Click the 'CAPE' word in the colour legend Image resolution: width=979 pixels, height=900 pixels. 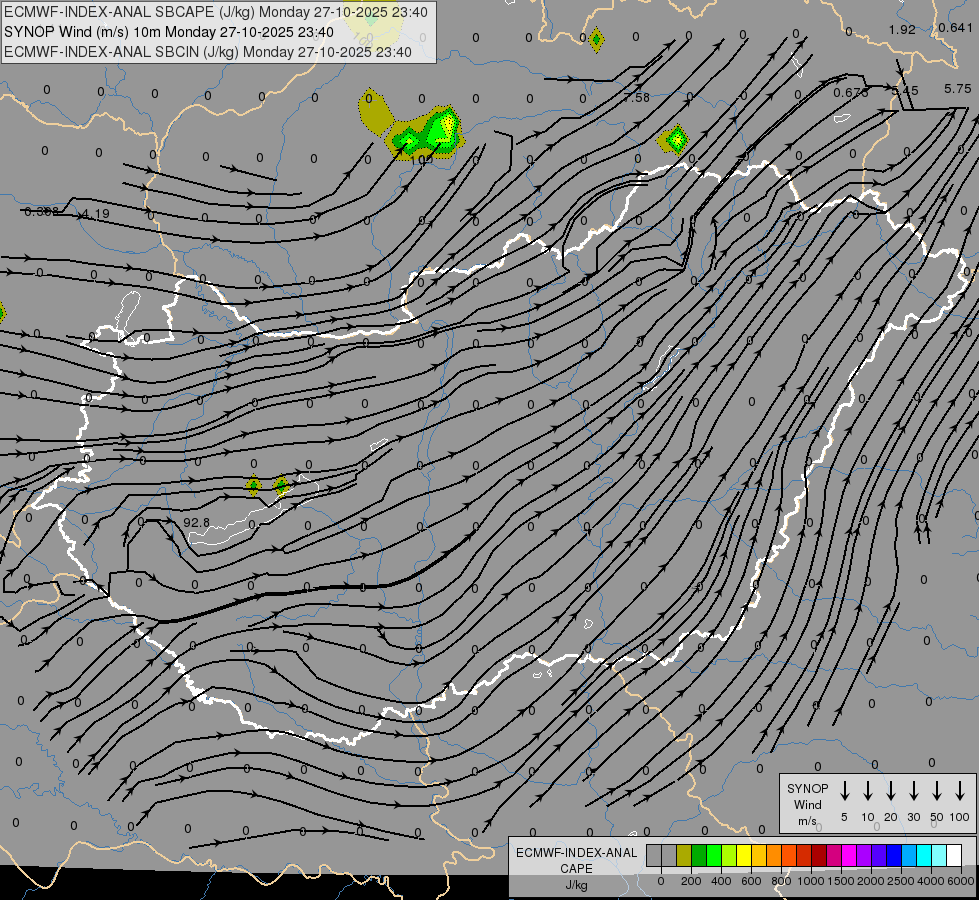pos(576,869)
